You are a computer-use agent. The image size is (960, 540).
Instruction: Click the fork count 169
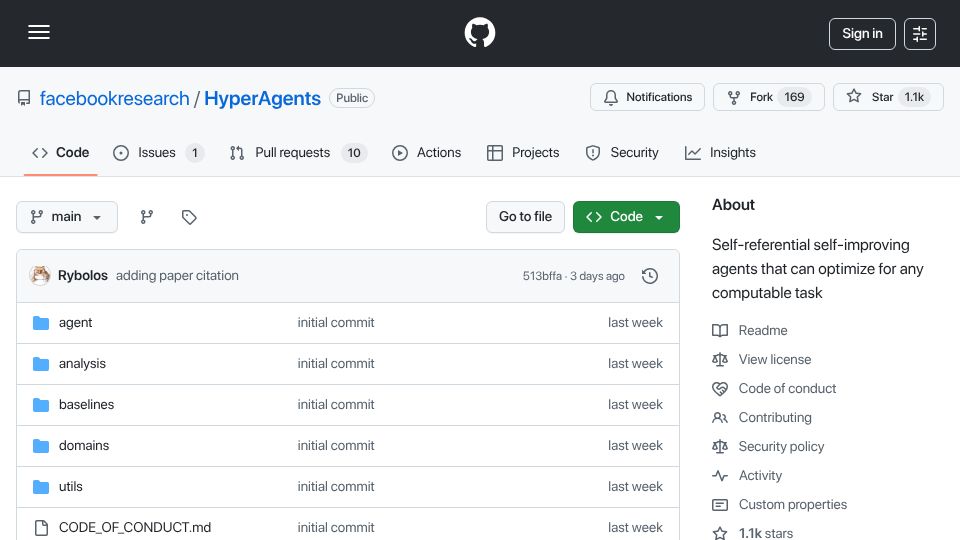(x=794, y=97)
